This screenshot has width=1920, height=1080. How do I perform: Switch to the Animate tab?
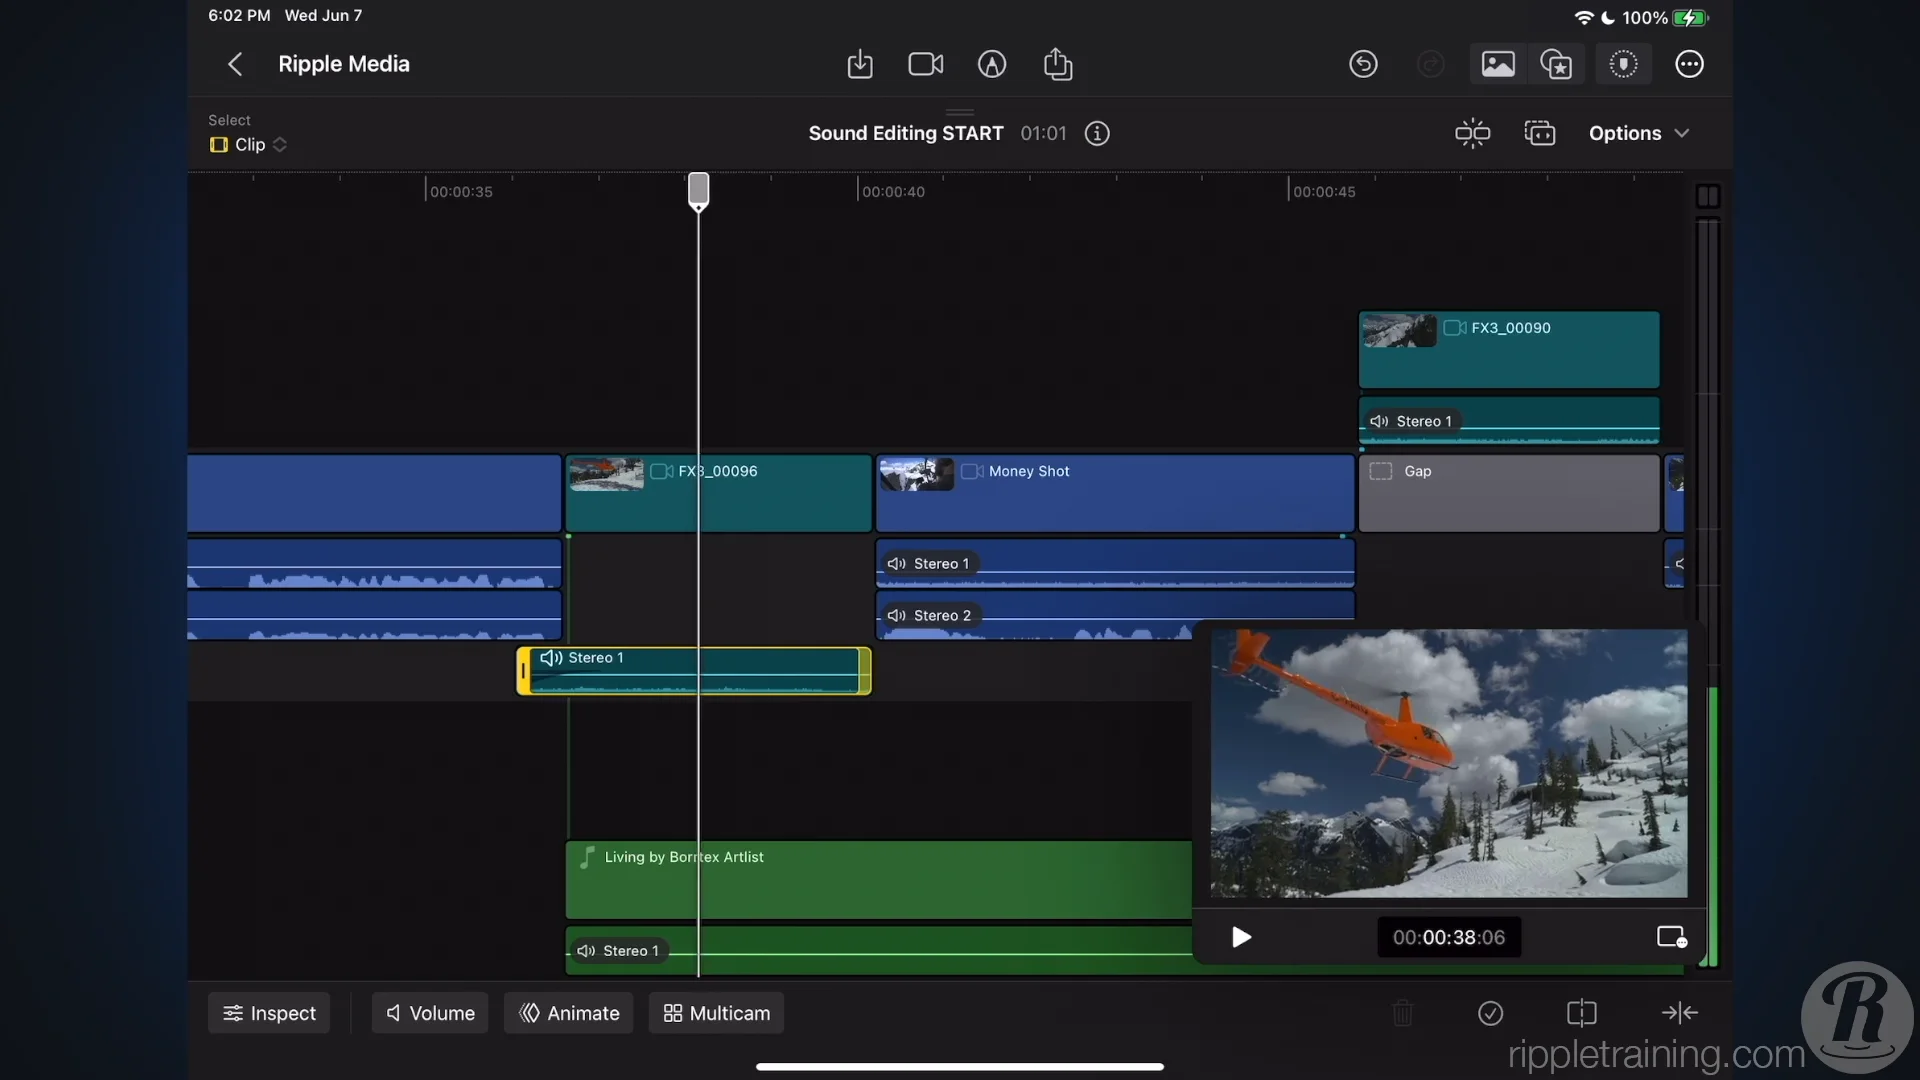(x=569, y=1013)
